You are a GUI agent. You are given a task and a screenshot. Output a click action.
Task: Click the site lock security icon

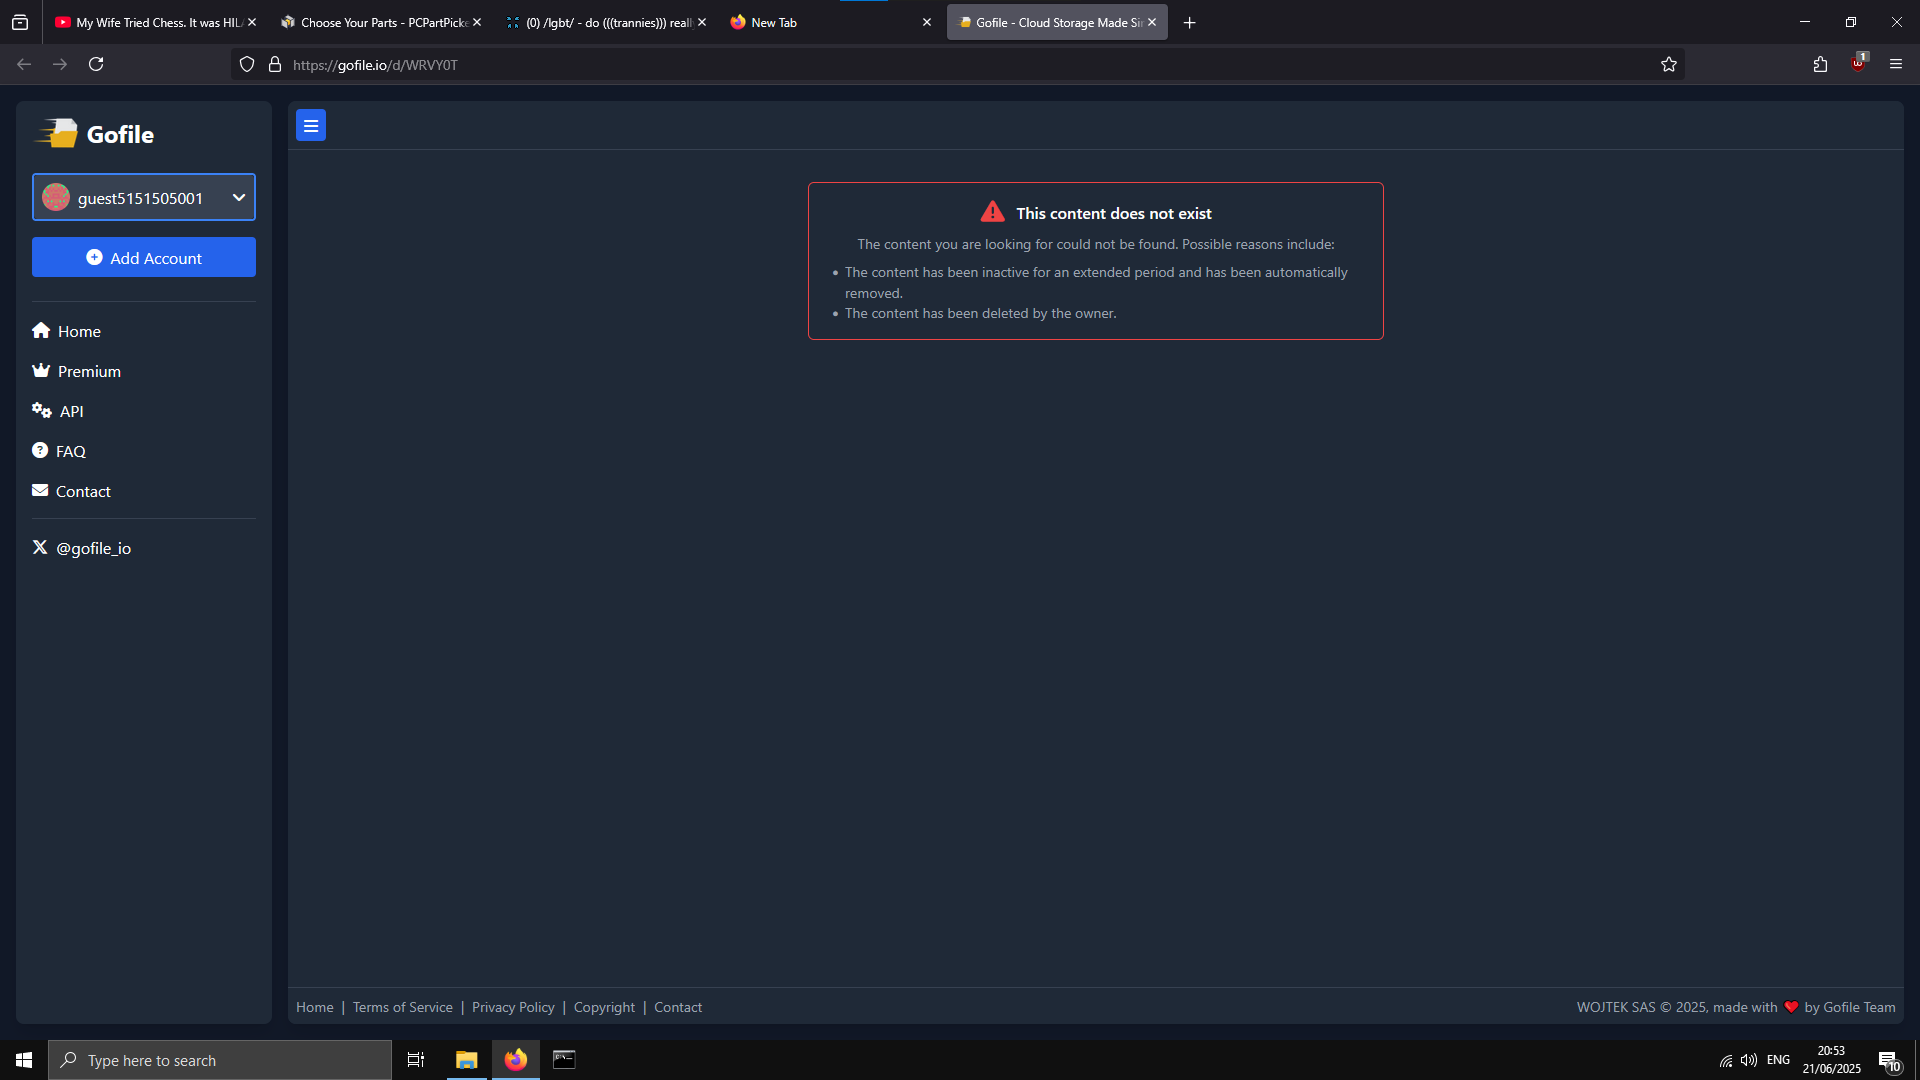[275, 64]
